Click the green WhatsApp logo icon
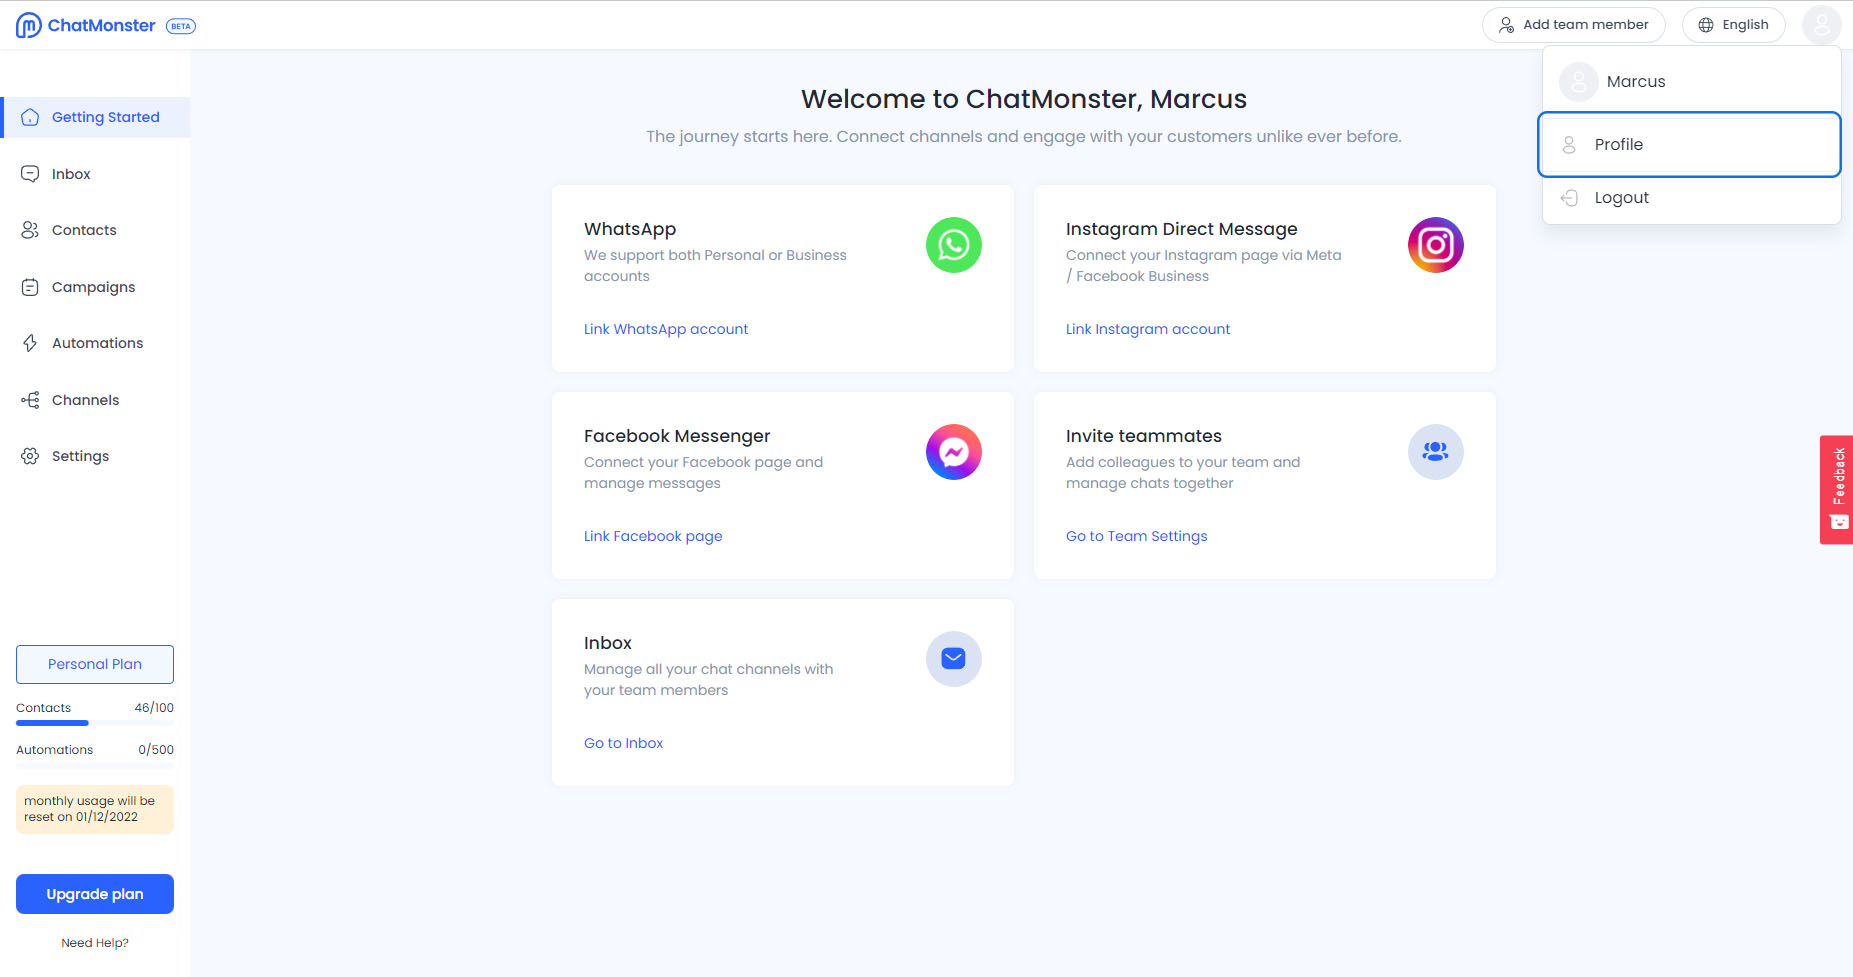The height and width of the screenshot is (977, 1853). (x=954, y=245)
